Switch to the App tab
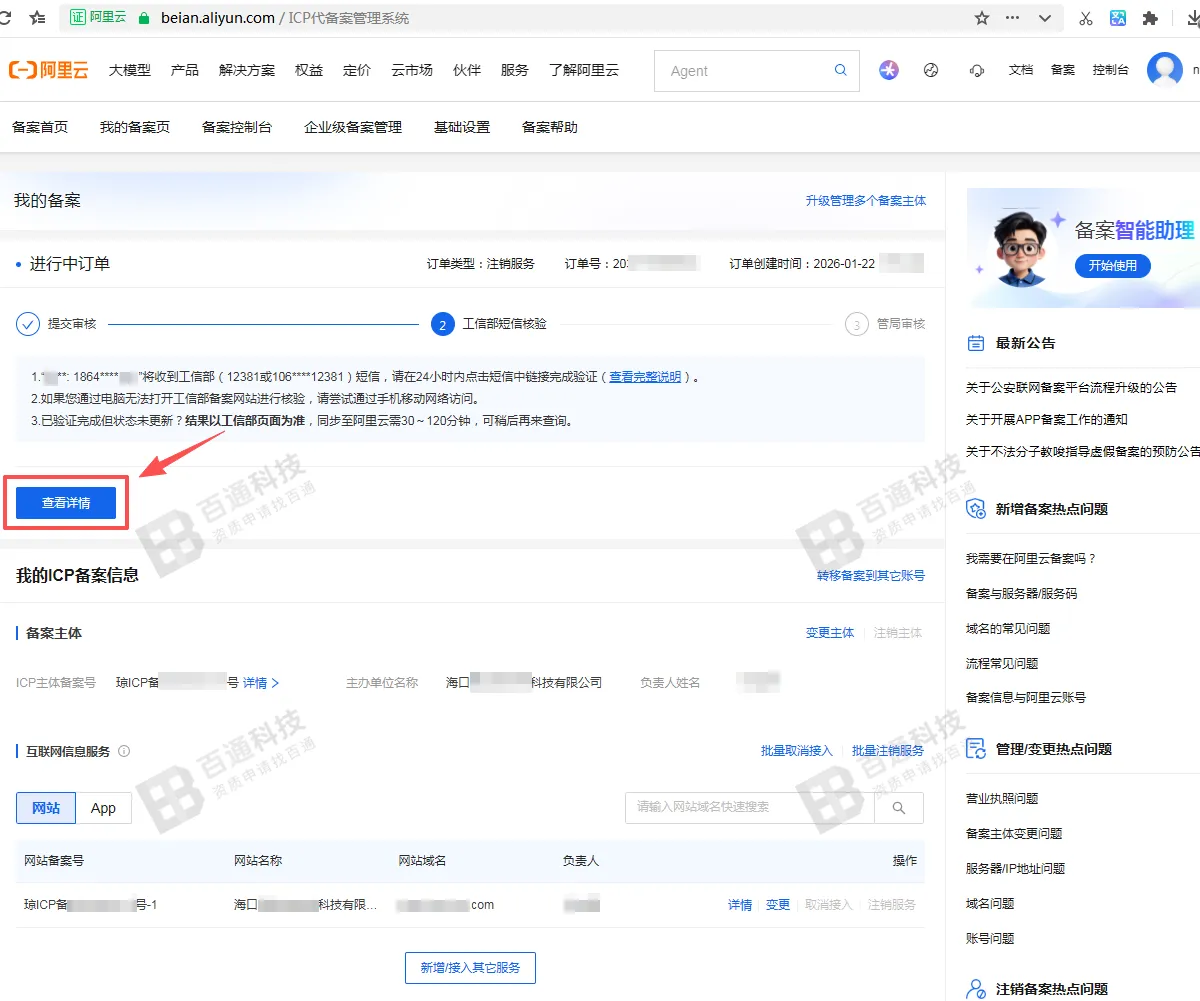Image resolution: width=1200 pixels, height=1001 pixels. (104, 807)
